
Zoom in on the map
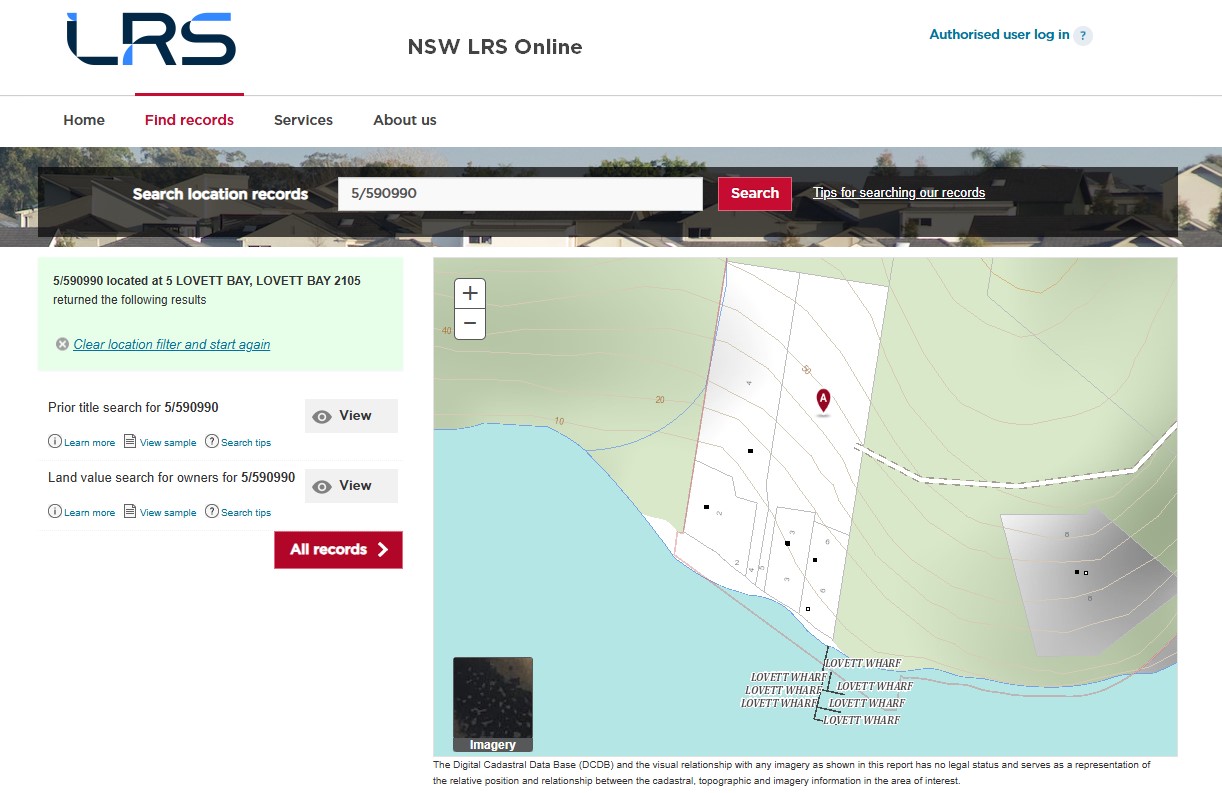click(x=470, y=294)
